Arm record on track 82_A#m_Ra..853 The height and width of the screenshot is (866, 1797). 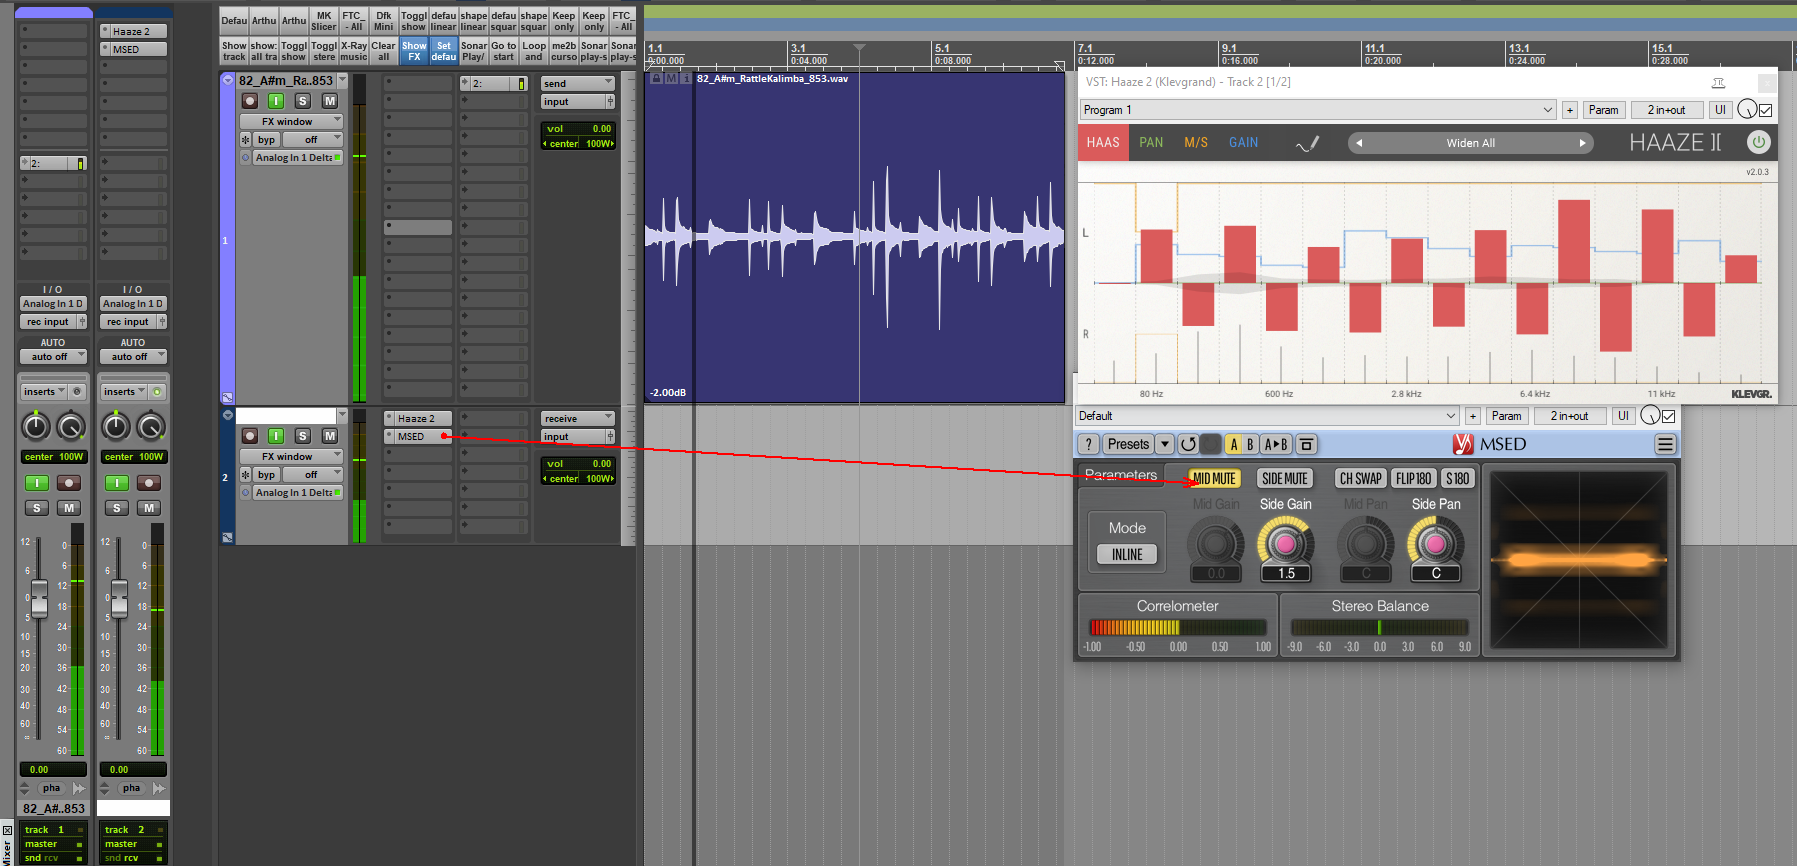tap(250, 101)
